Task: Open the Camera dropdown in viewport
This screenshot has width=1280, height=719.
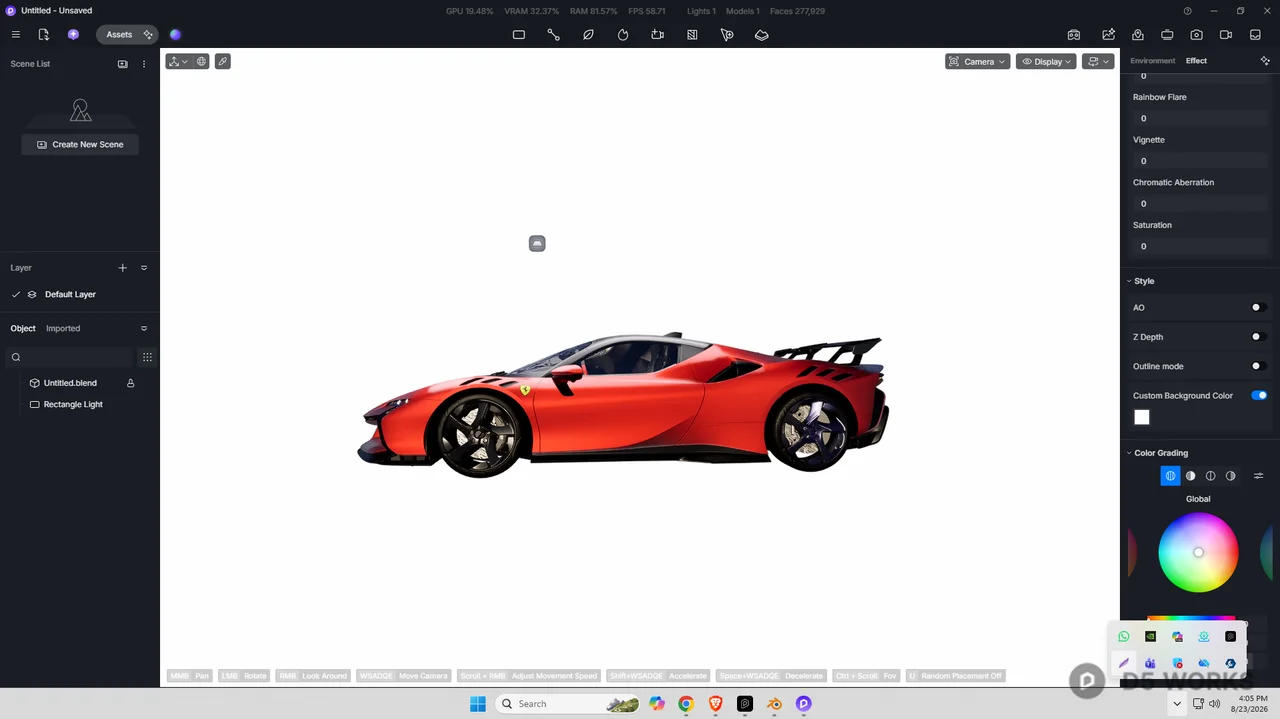Action: coord(978,61)
